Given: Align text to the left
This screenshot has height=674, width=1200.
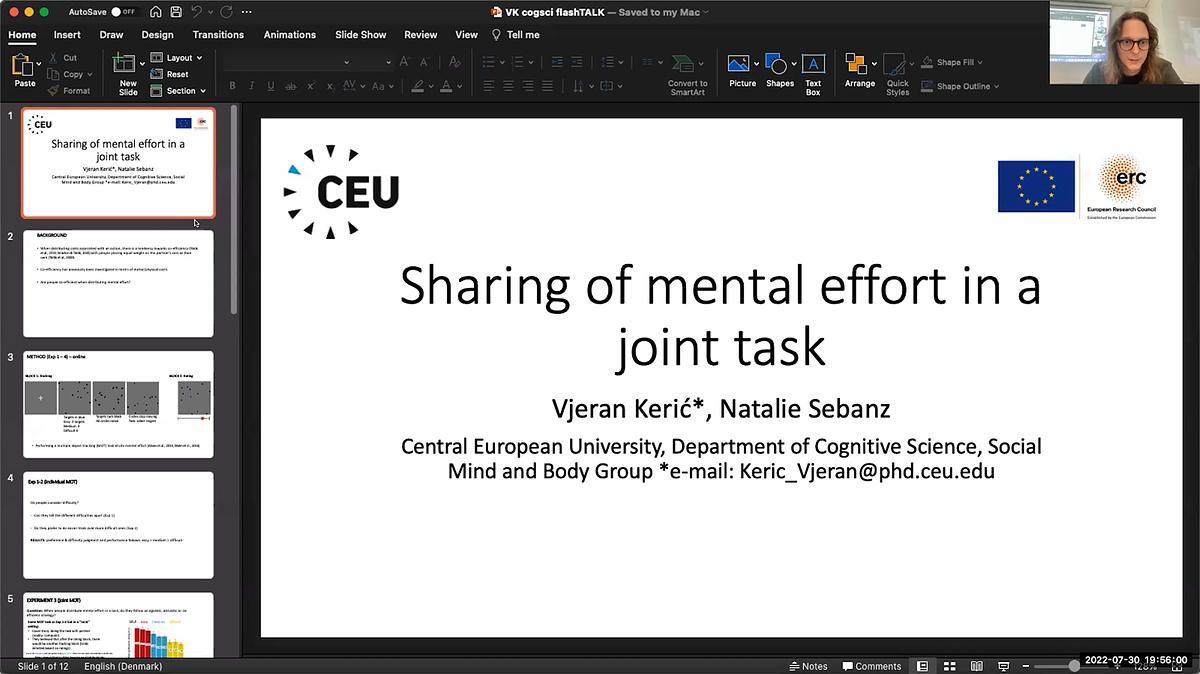Looking at the screenshot, I should [x=489, y=86].
